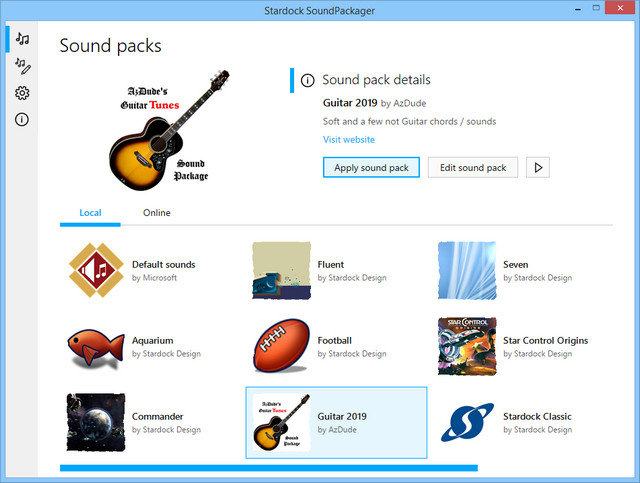Select the Football sound pack icon
640x483 pixels.
(282, 346)
